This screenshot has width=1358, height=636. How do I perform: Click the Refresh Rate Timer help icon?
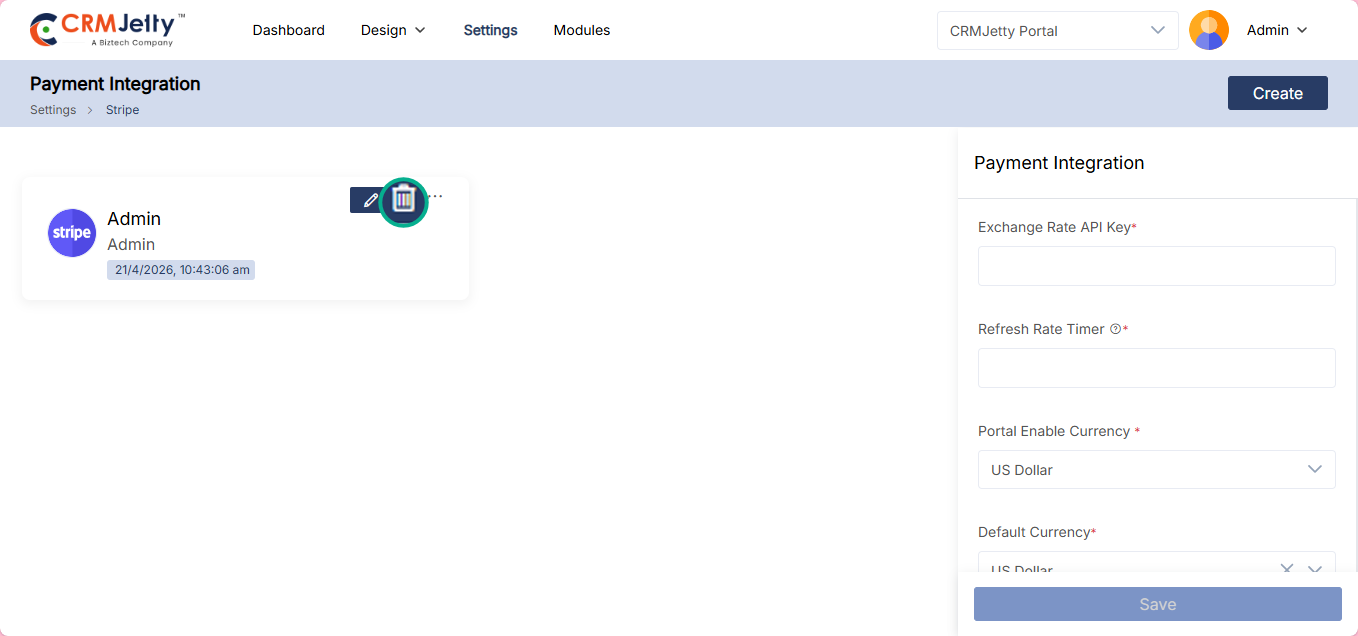(1115, 329)
